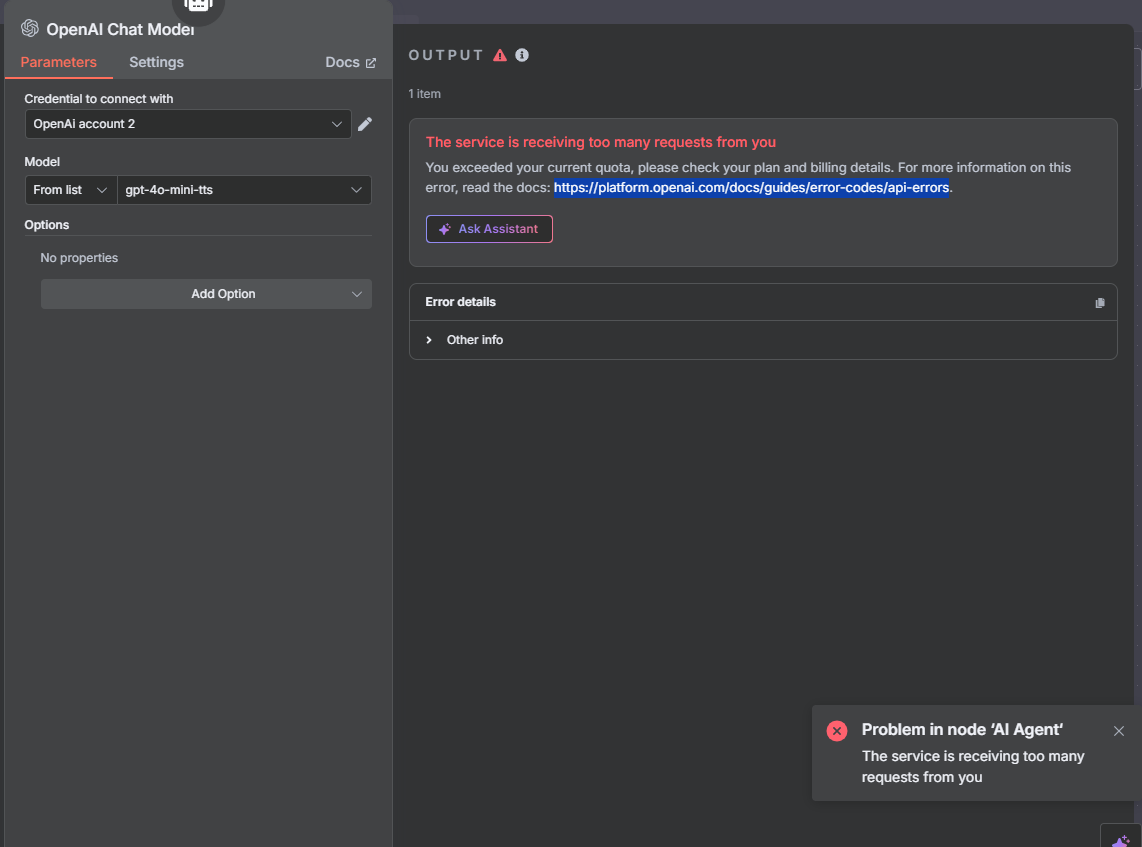Open the 'From list' mode dropdown

[71, 190]
